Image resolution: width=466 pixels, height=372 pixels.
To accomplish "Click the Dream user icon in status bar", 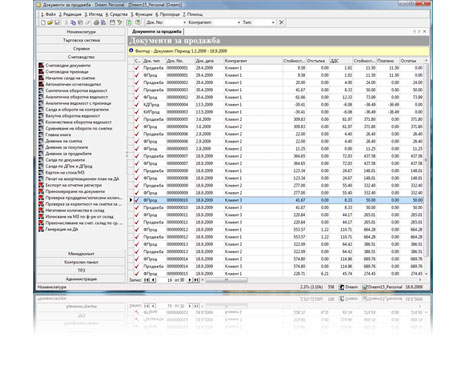I will [342, 287].
